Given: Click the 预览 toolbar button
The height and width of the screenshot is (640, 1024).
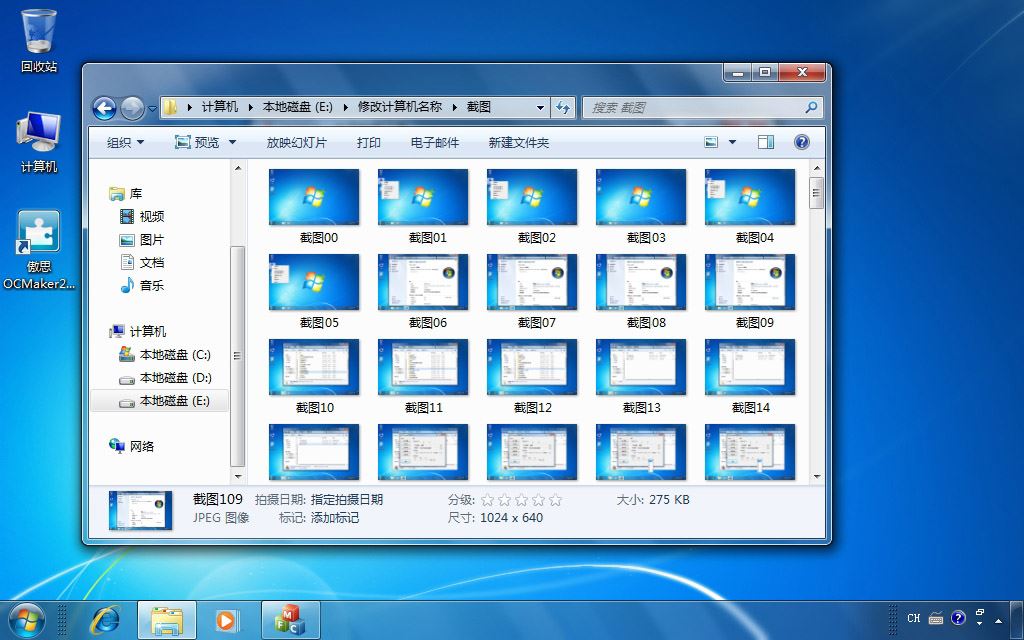Looking at the screenshot, I should click(198, 142).
